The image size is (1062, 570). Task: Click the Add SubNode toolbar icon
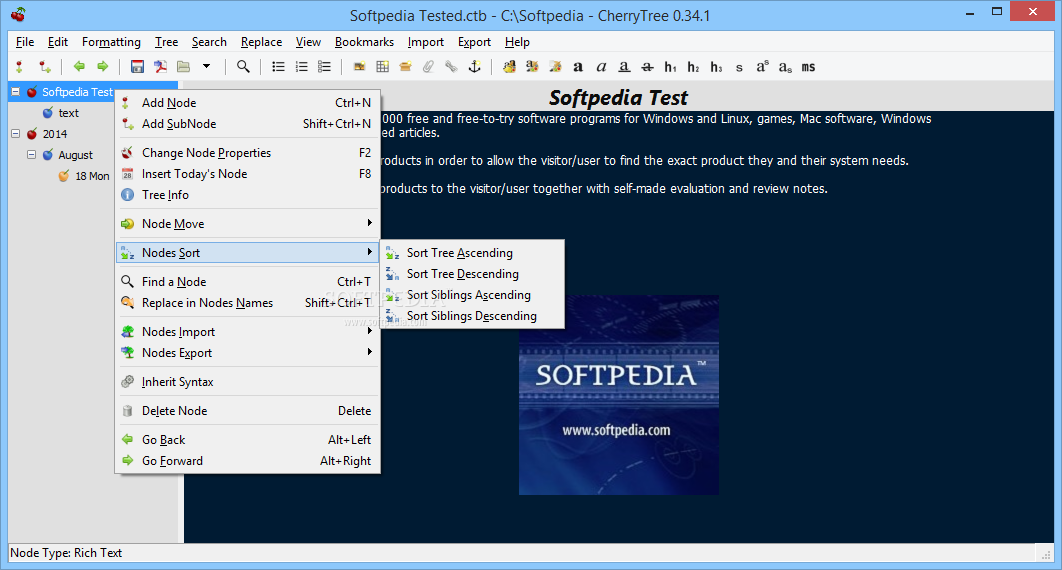[45, 66]
